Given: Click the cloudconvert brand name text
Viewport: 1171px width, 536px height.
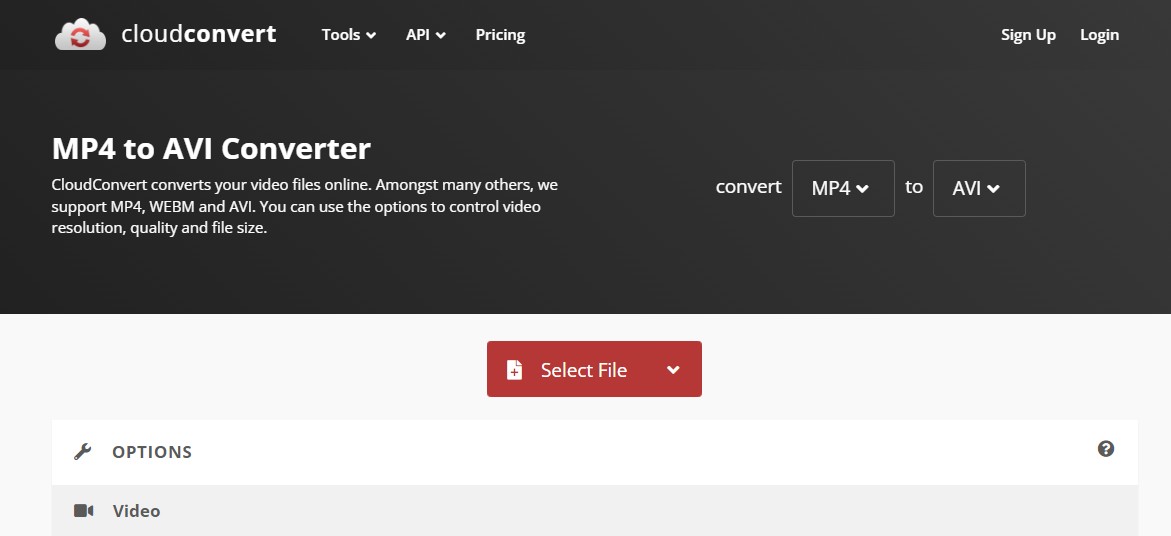Looking at the screenshot, I should point(199,34).
